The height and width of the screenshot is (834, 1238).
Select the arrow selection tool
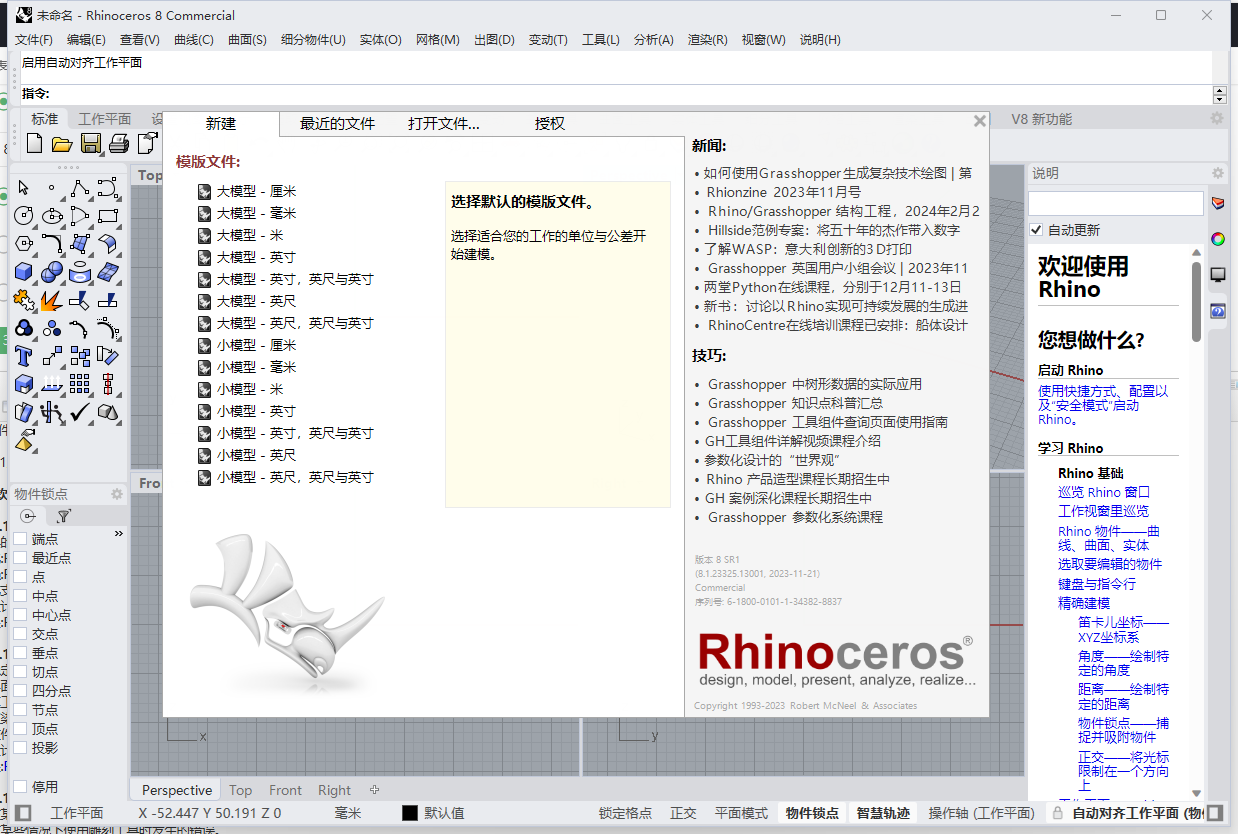click(x=24, y=187)
